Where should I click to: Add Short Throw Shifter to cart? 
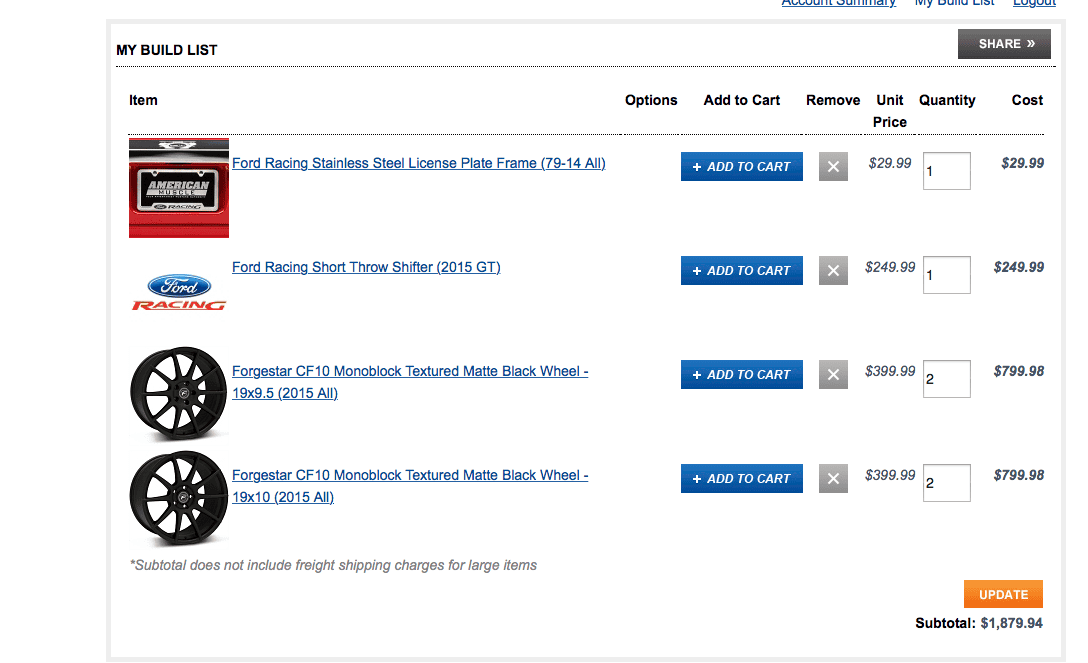tap(741, 270)
